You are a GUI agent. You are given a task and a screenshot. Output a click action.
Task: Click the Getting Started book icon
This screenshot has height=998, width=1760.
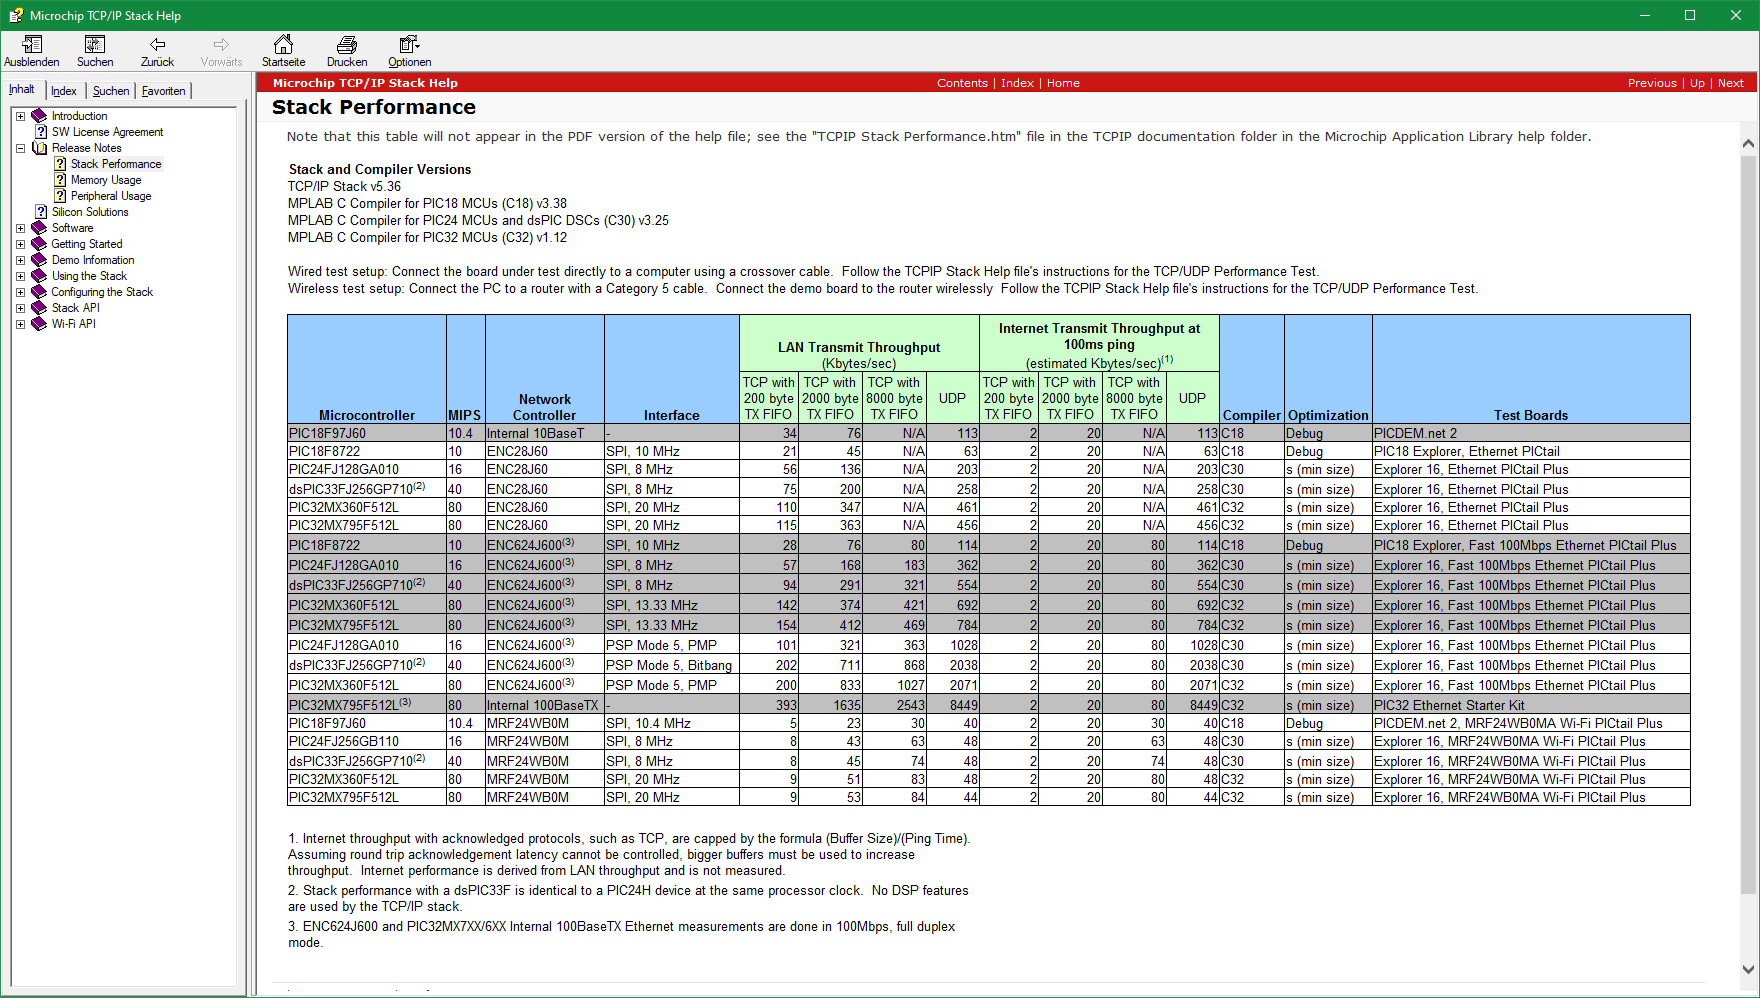point(40,244)
